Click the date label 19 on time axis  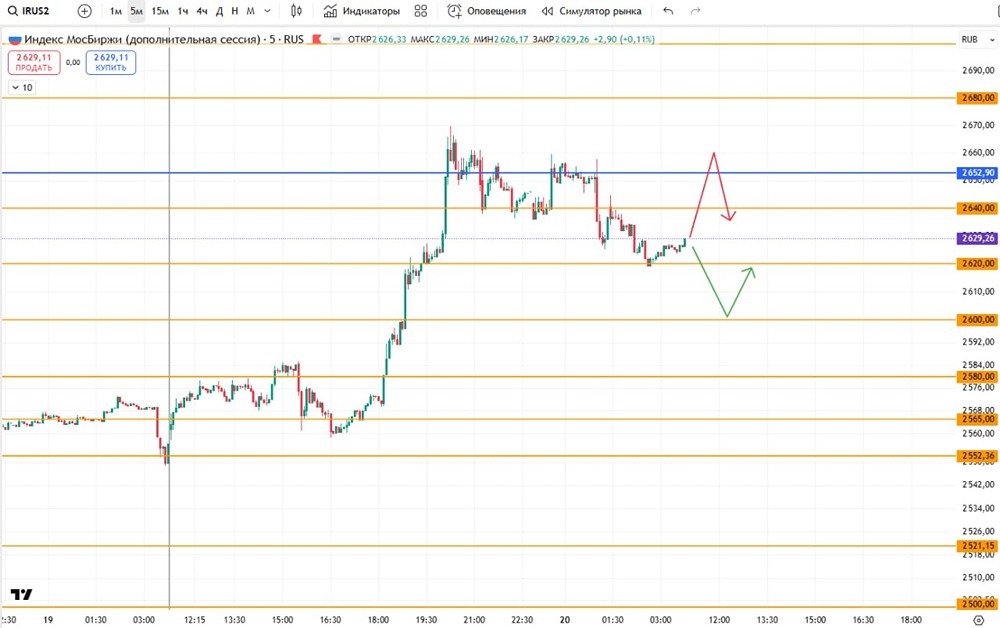[x=48, y=620]
